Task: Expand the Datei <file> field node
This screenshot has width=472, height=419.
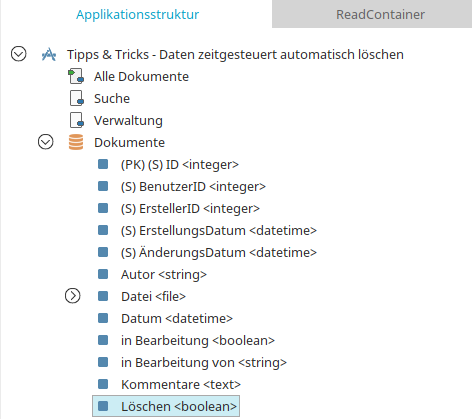Action: point(73,296)
